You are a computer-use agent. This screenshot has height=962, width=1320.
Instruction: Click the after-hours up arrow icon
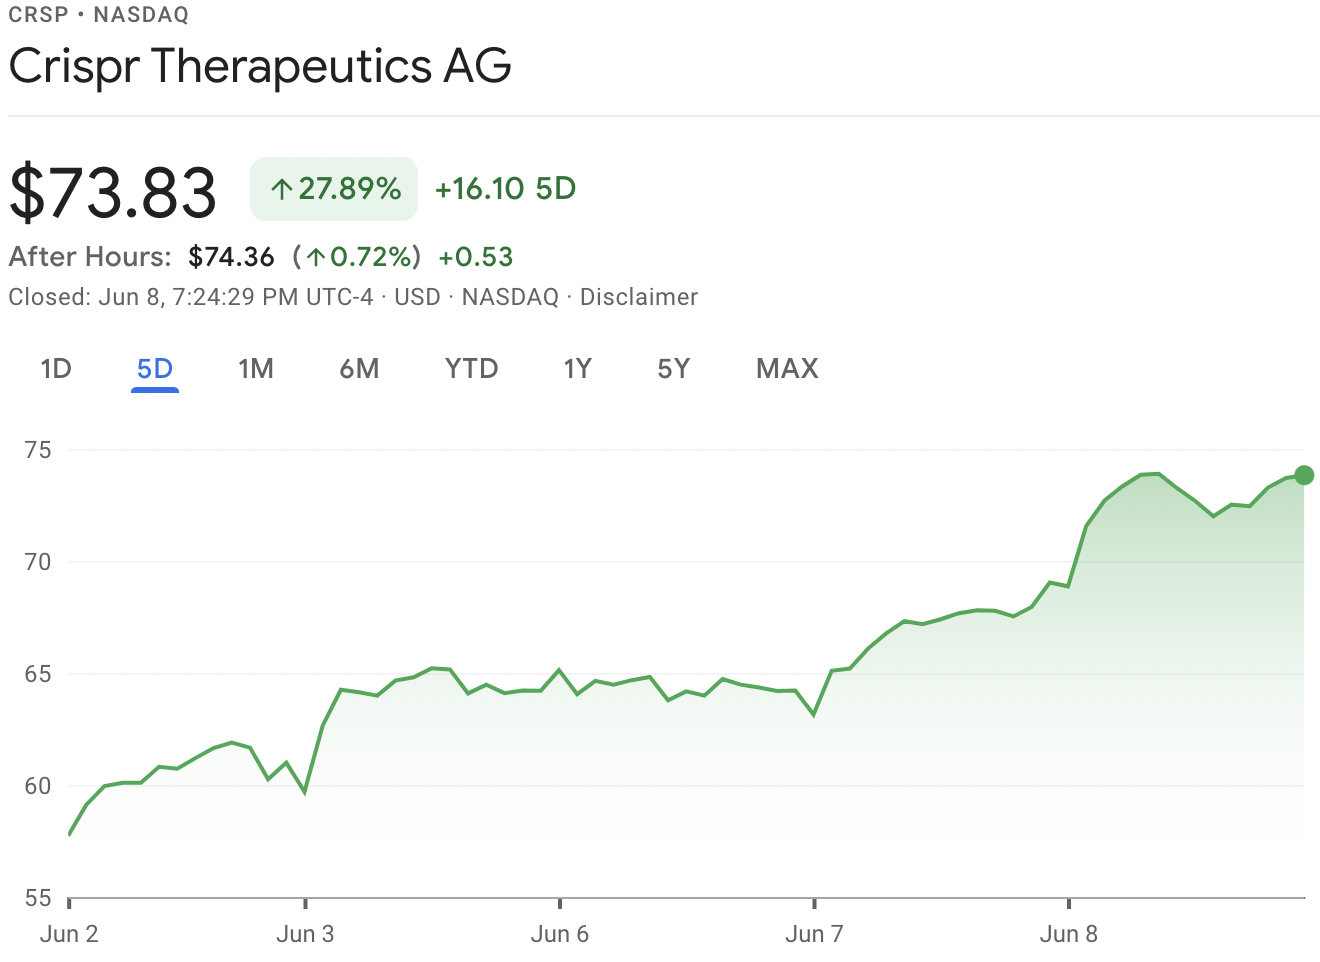point(316,258)
